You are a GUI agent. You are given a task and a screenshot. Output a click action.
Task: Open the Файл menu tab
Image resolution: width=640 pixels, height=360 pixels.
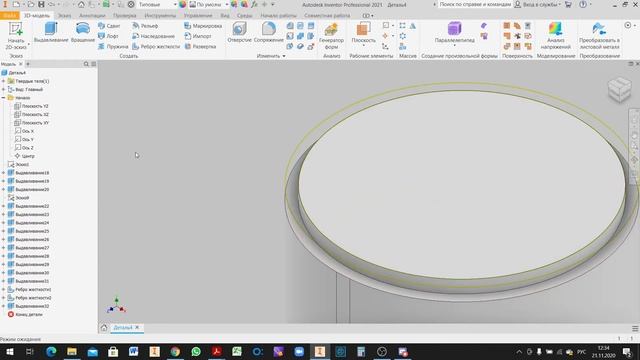[x=10, y=16]
